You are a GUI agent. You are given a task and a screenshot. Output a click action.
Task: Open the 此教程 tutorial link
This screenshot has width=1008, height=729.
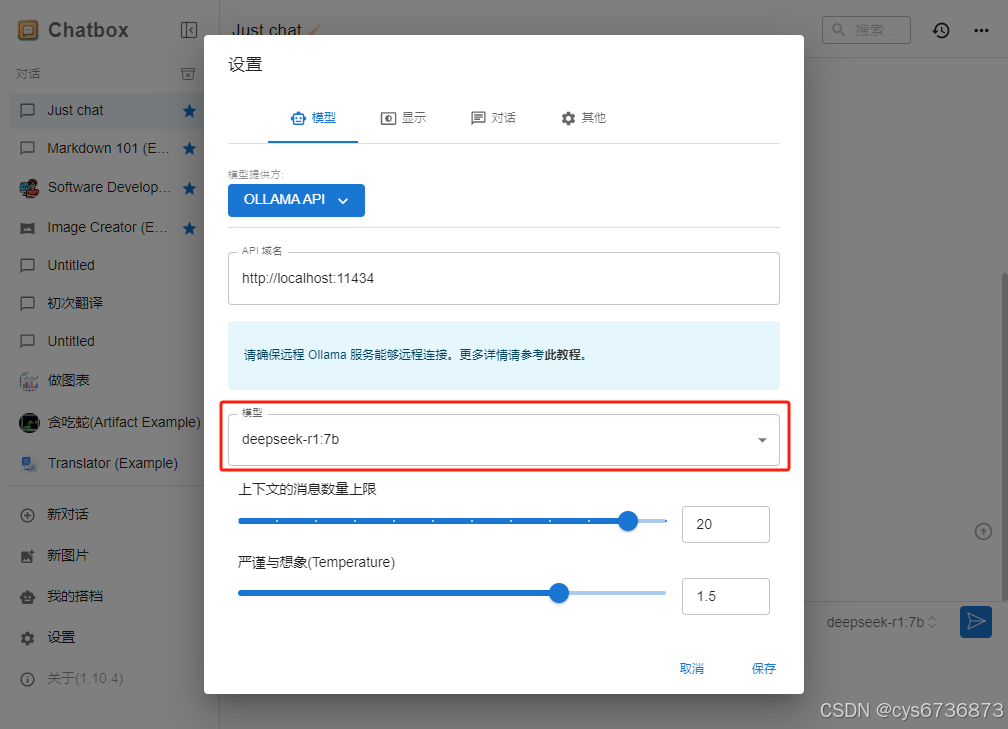(x=562, y=355)
